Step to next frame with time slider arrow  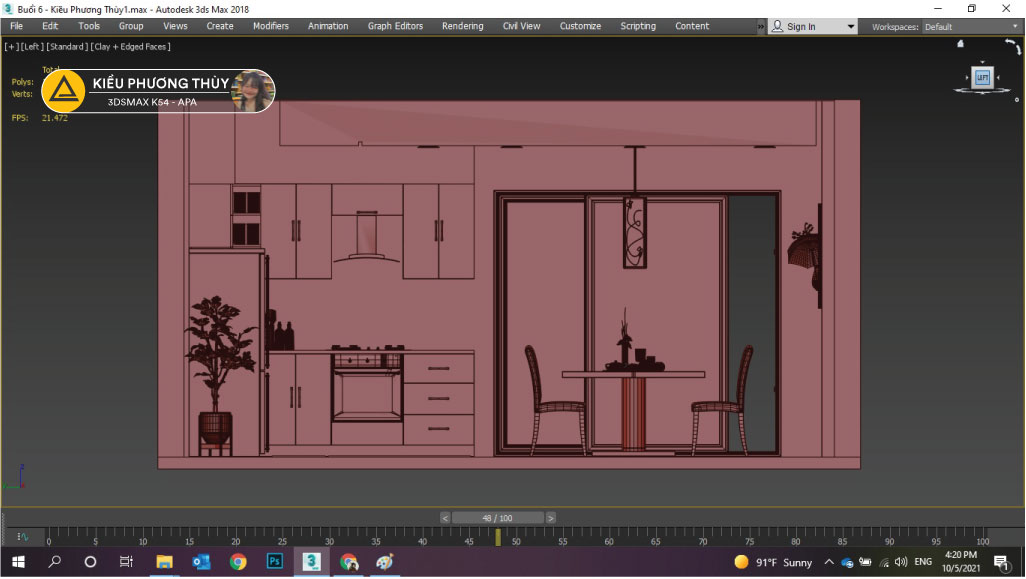pos(550,518)
